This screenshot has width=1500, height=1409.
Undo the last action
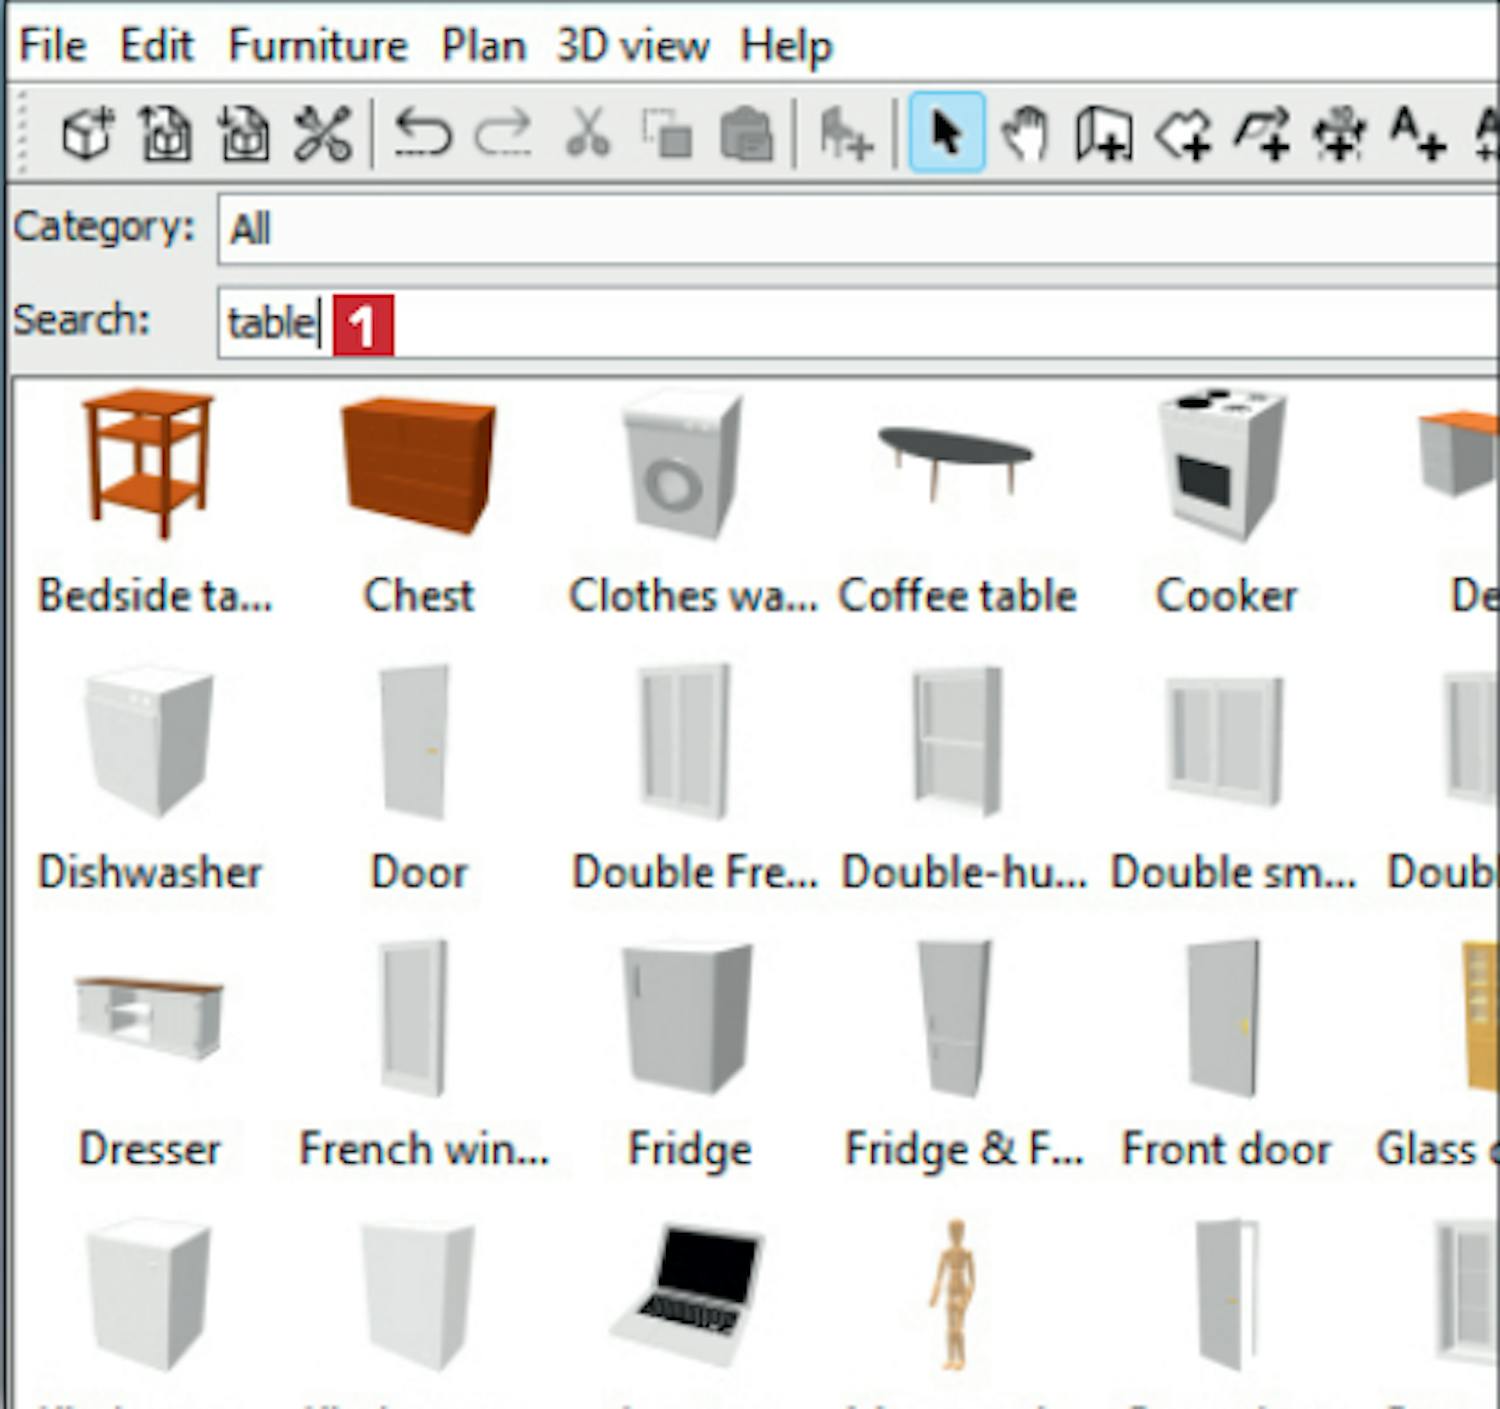click(423, 134)
